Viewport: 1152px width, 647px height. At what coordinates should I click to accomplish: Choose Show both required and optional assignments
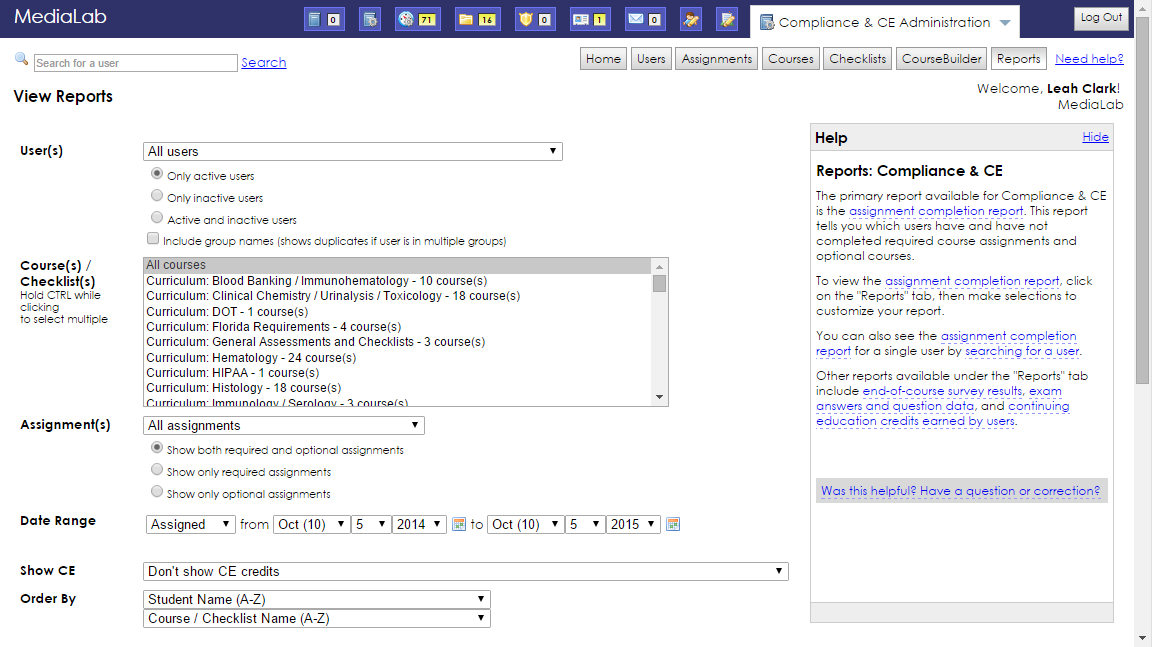click(x=156, y=447)
